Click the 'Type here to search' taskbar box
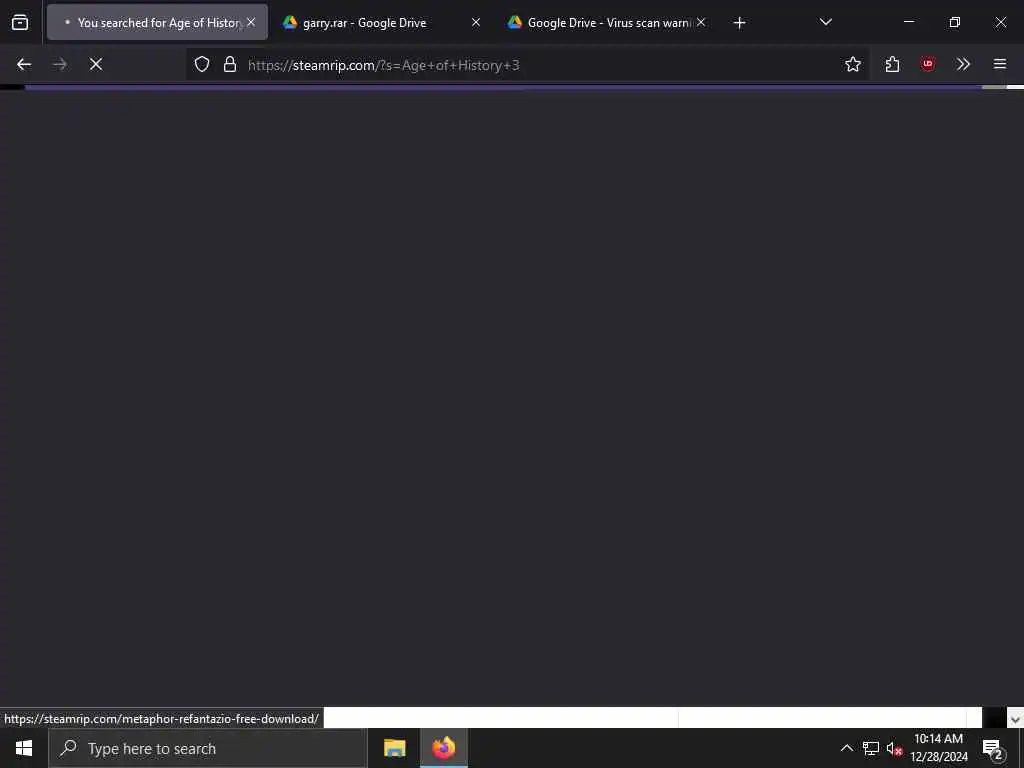This screenshot has width=1024, height=768. coord(208,748)
